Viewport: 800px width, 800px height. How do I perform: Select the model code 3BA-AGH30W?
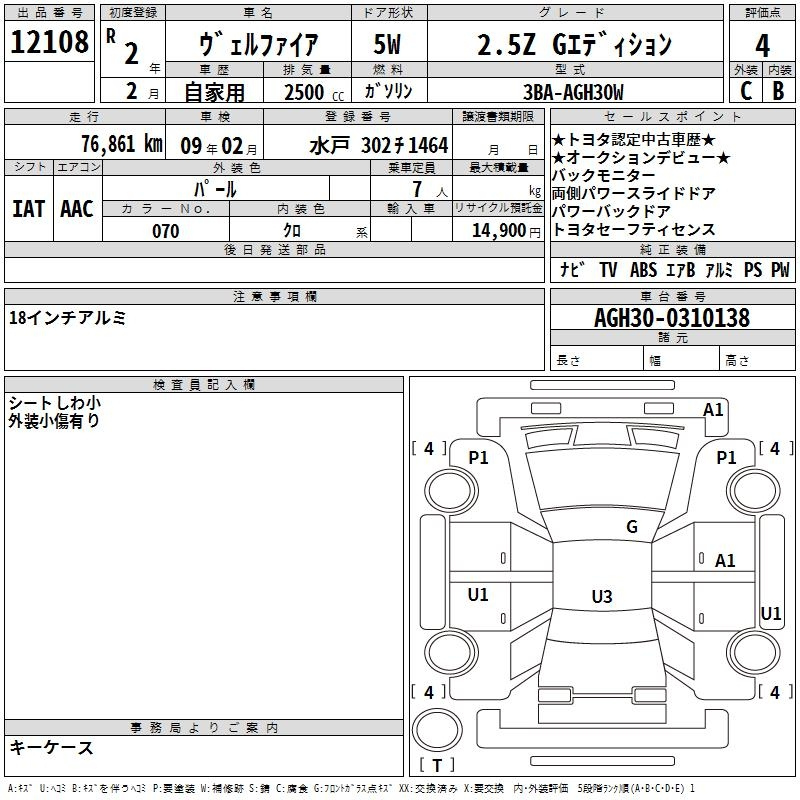click(x=573, y=92)
